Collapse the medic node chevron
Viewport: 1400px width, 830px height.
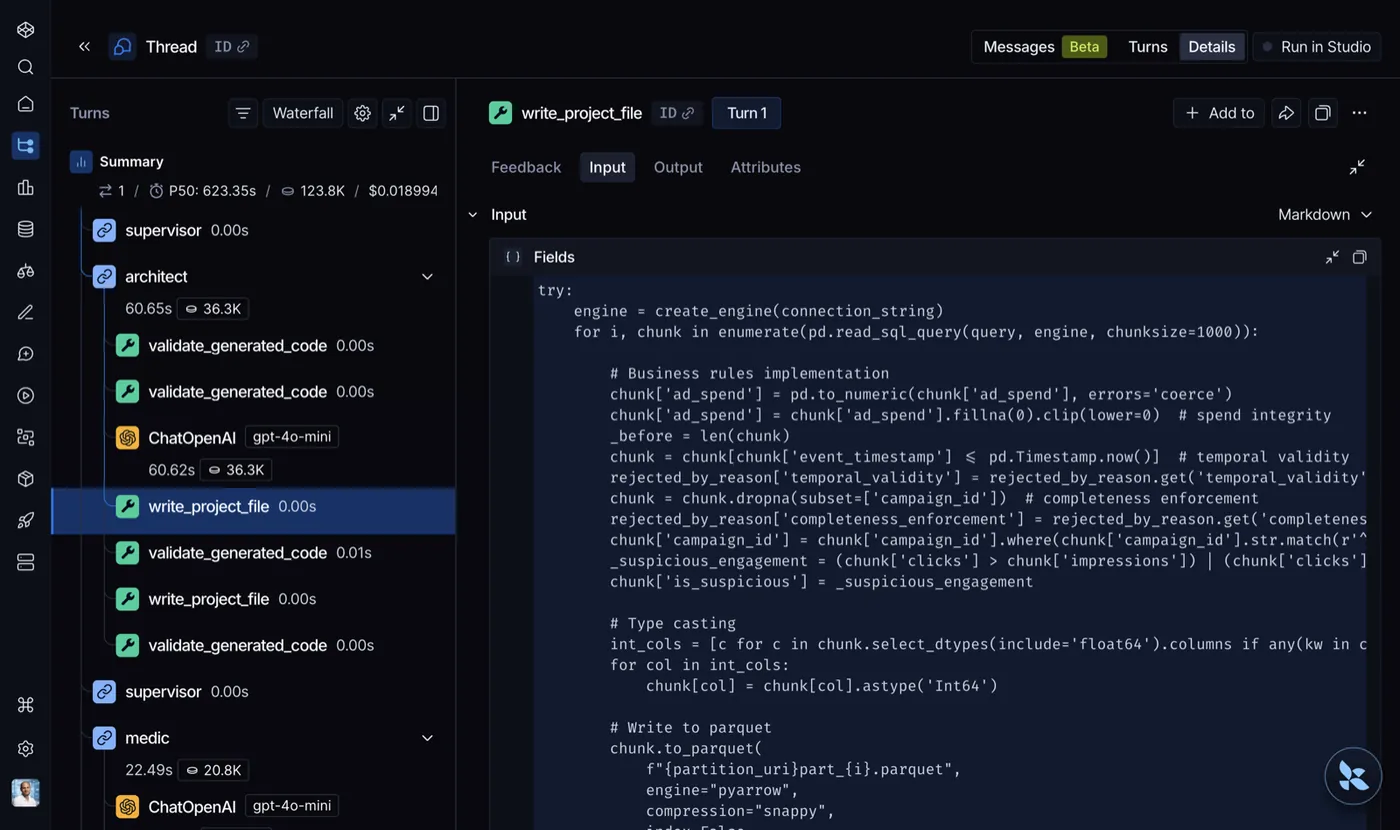427,738
